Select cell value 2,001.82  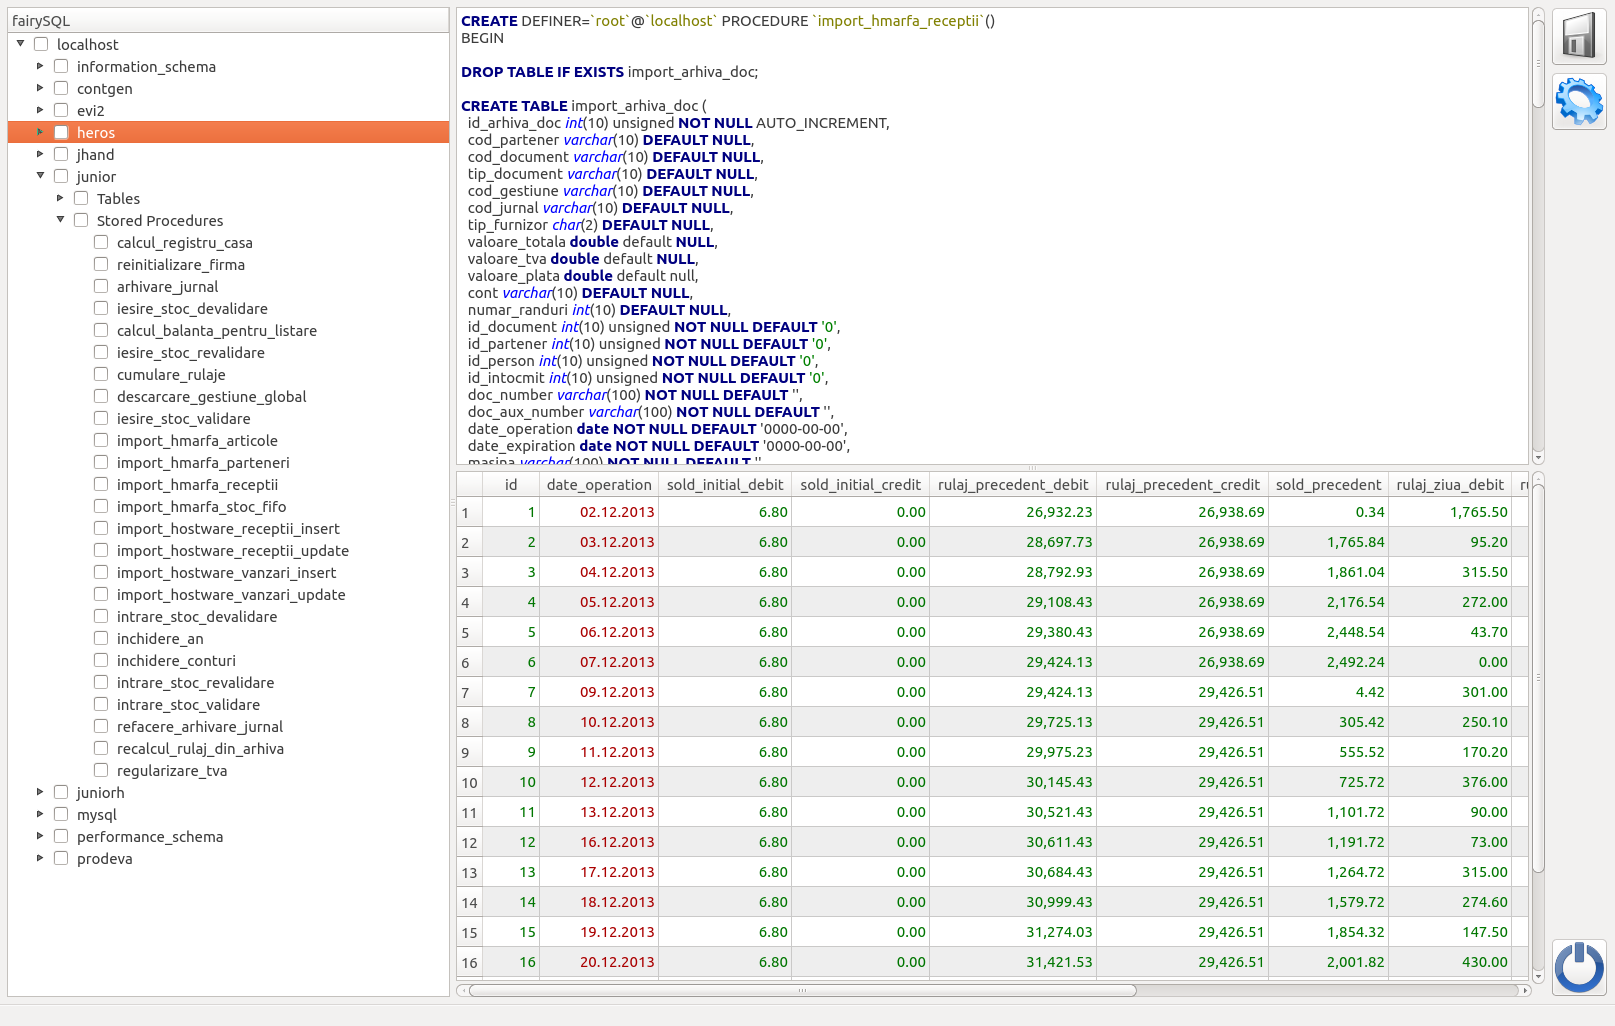(1328, 962)
